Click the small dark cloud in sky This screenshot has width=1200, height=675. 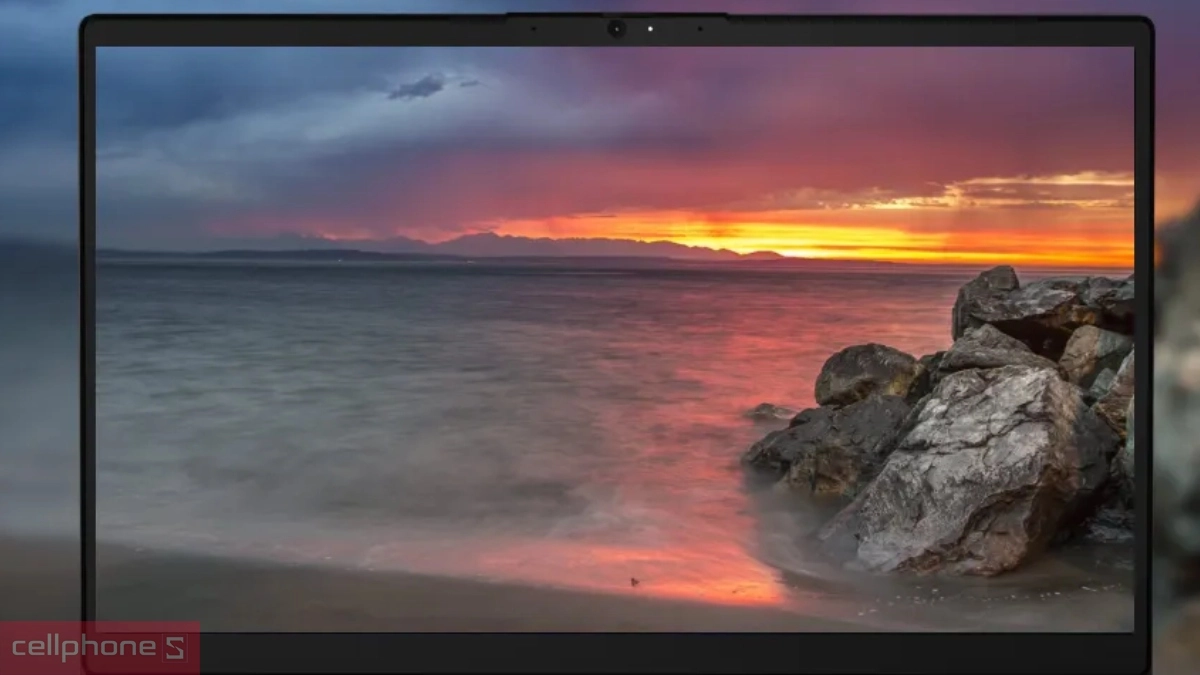click(417, 88)
